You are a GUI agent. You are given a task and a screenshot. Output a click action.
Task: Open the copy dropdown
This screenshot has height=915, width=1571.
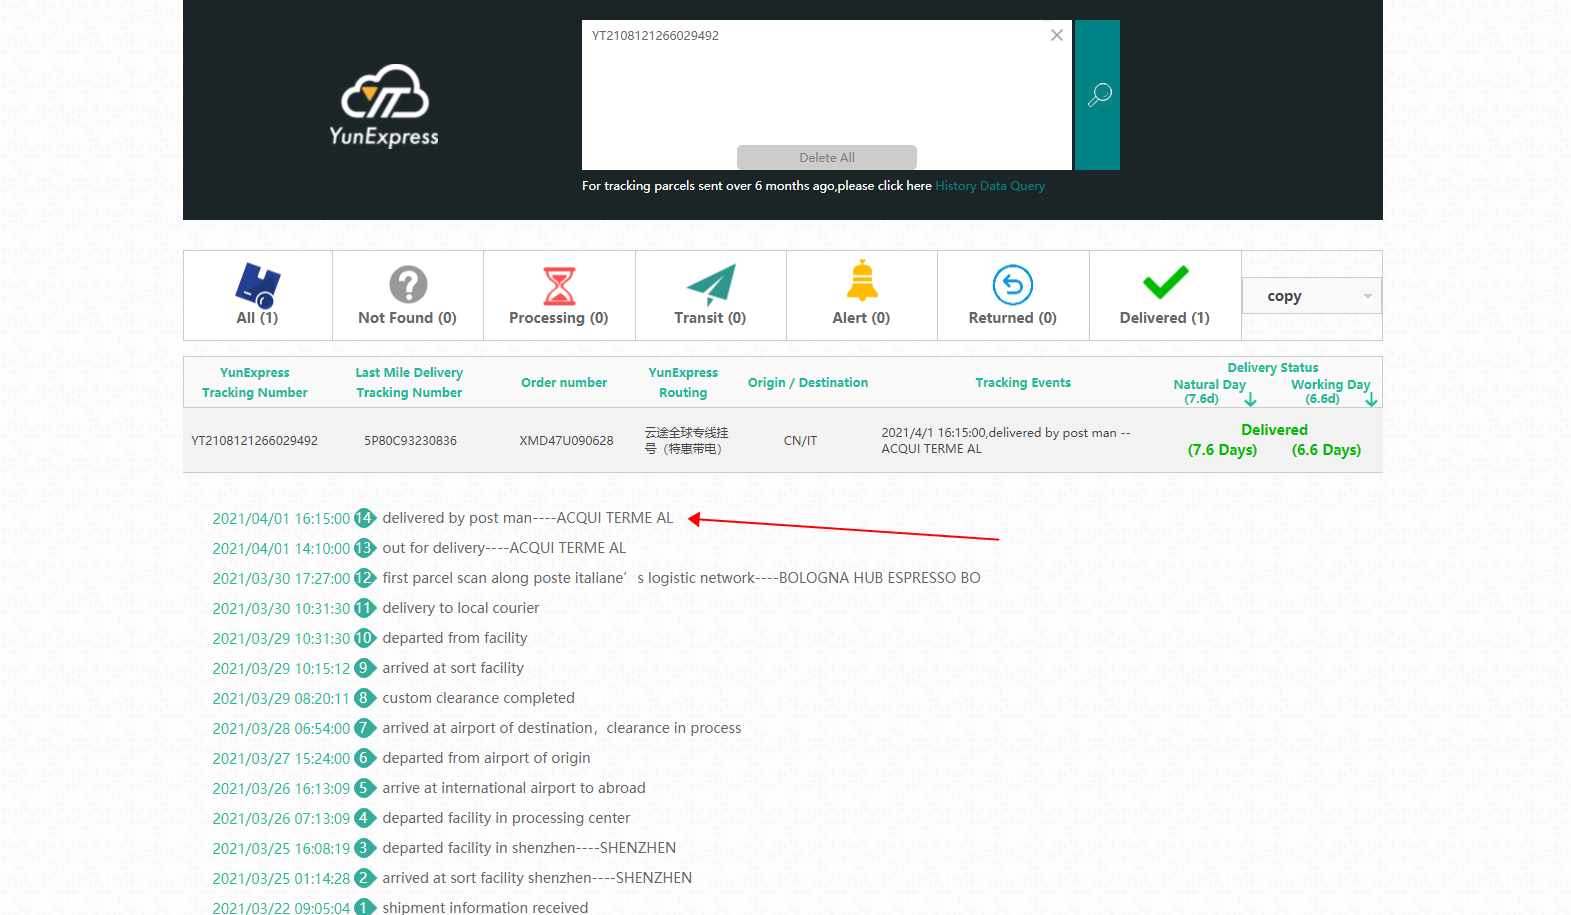tap(1311, 296)
